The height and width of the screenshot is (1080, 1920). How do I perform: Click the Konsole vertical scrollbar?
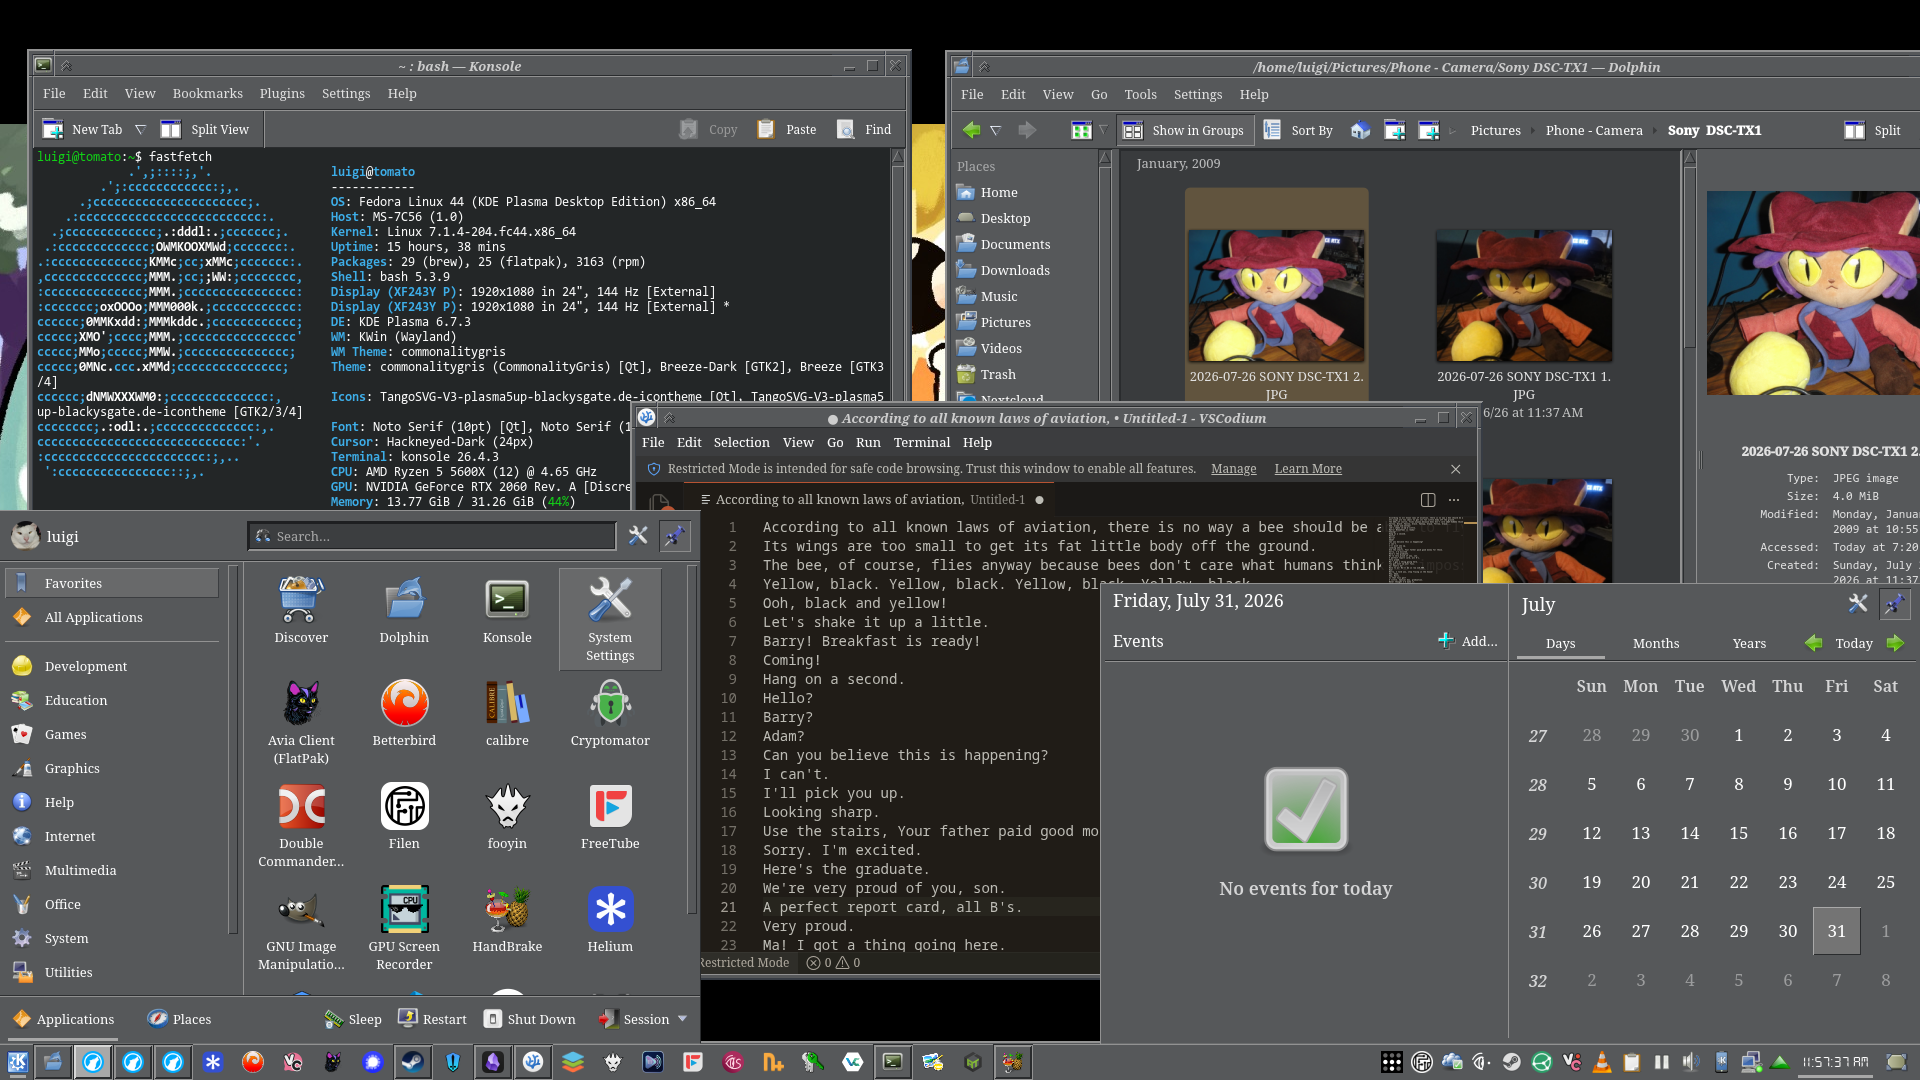pos(897,330)
